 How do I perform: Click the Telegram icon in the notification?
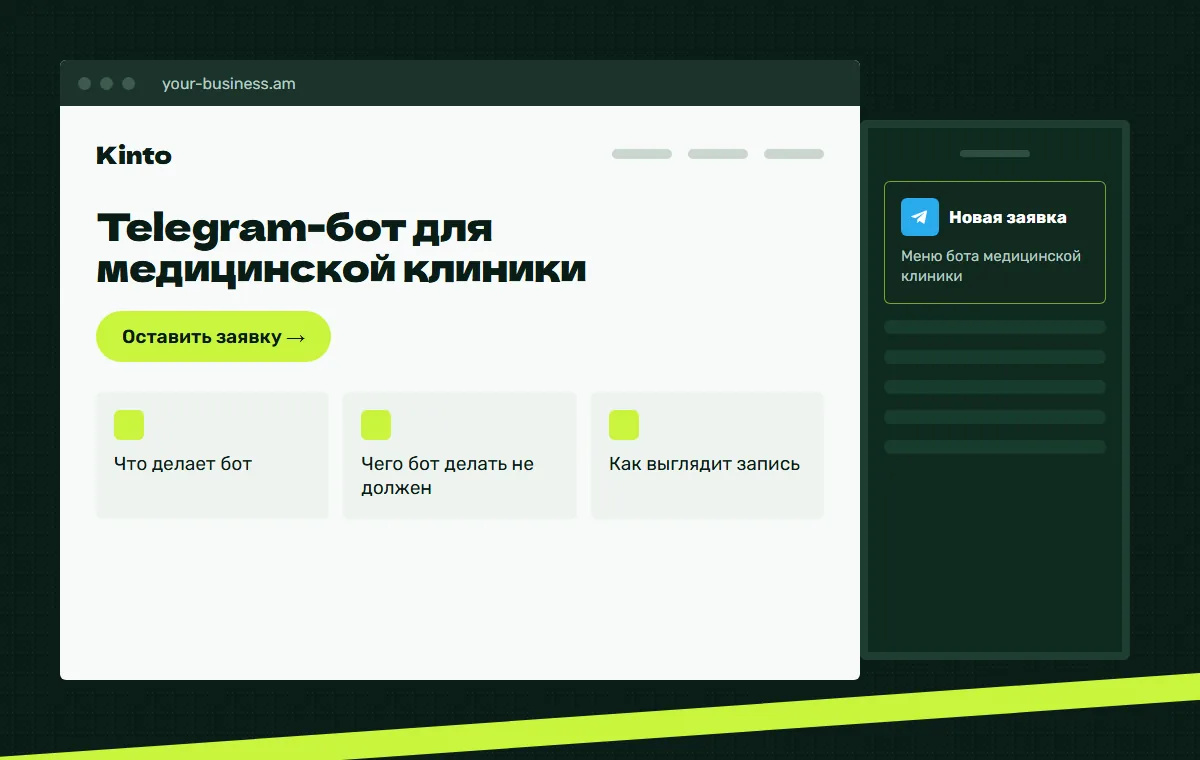[x=920, y=217]
